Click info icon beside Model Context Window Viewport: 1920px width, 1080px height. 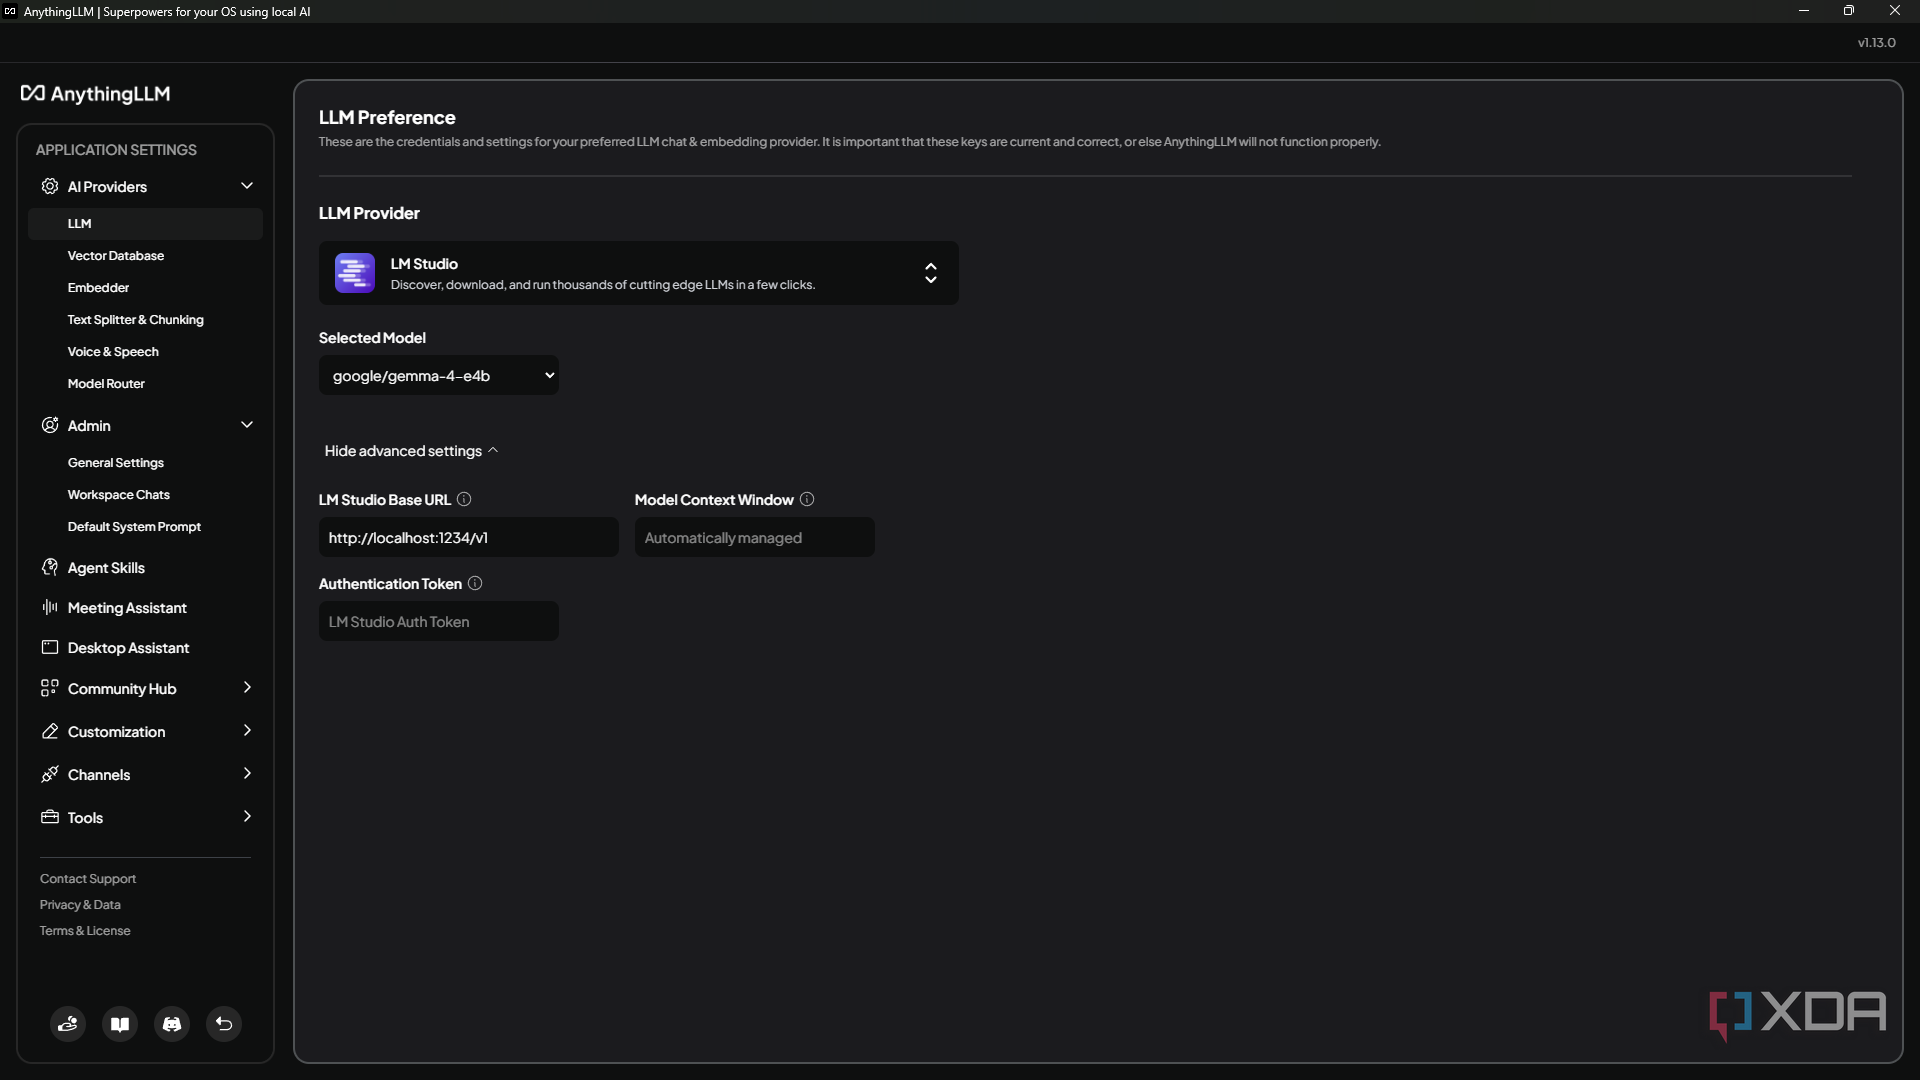click(x=807, y=499)
